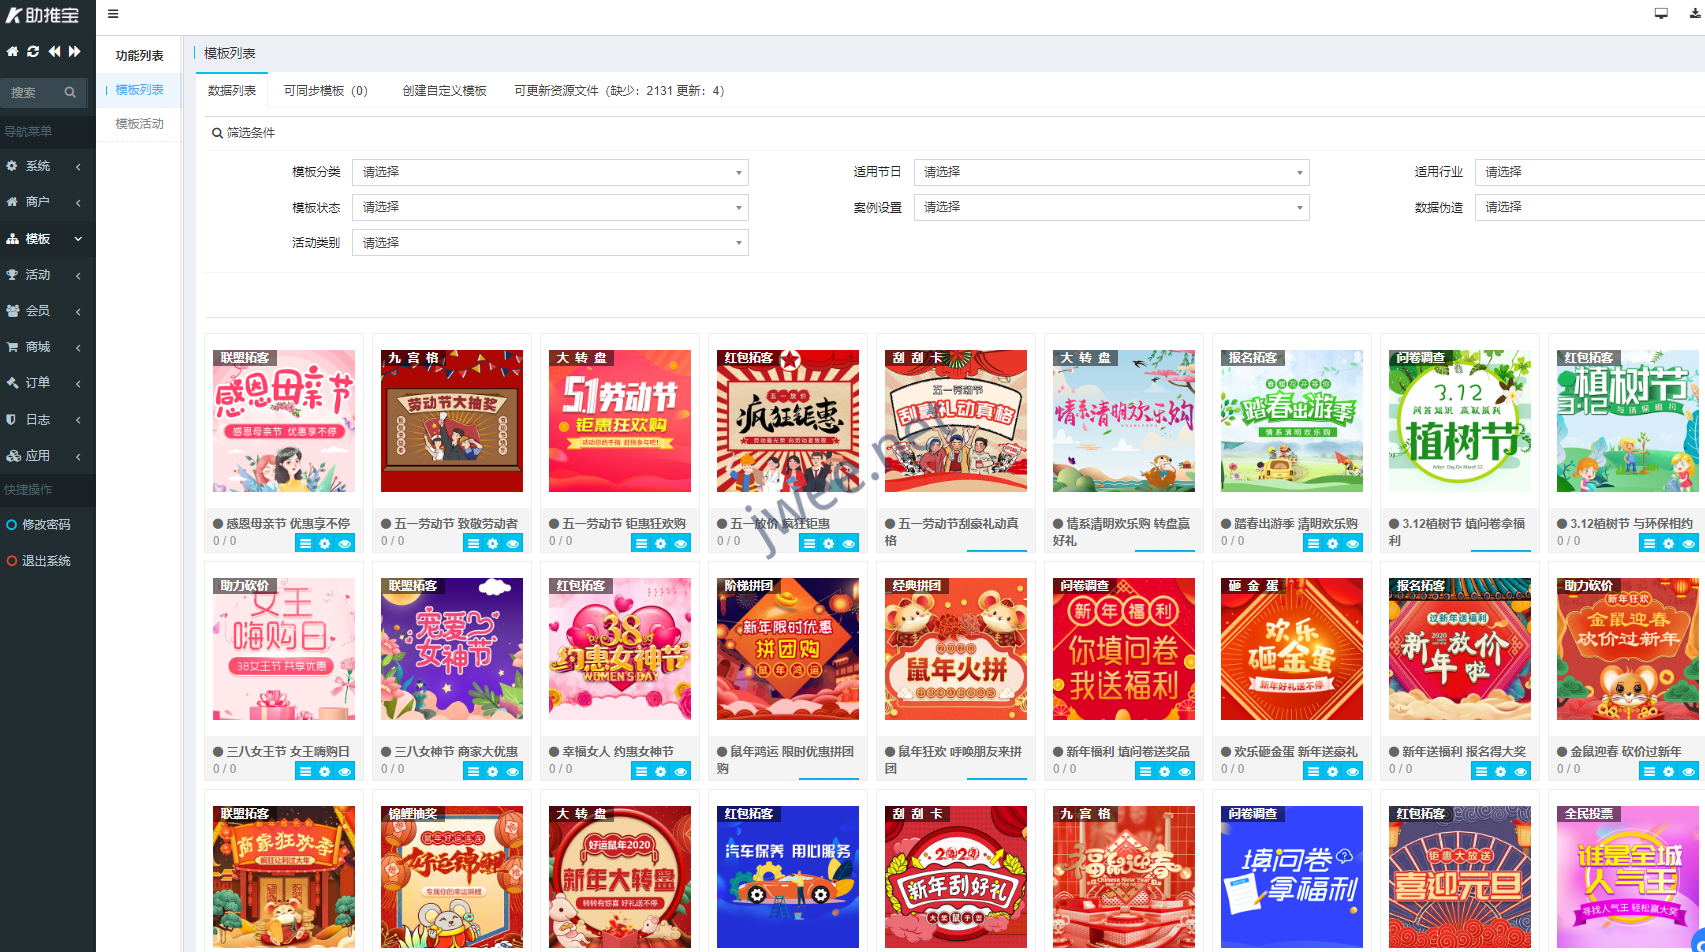The width and height of the screenshot is (1705, 952).
Task: Open list menu icon for 幸福女人 约惠女神节
Action: click(x=641, y=772)
